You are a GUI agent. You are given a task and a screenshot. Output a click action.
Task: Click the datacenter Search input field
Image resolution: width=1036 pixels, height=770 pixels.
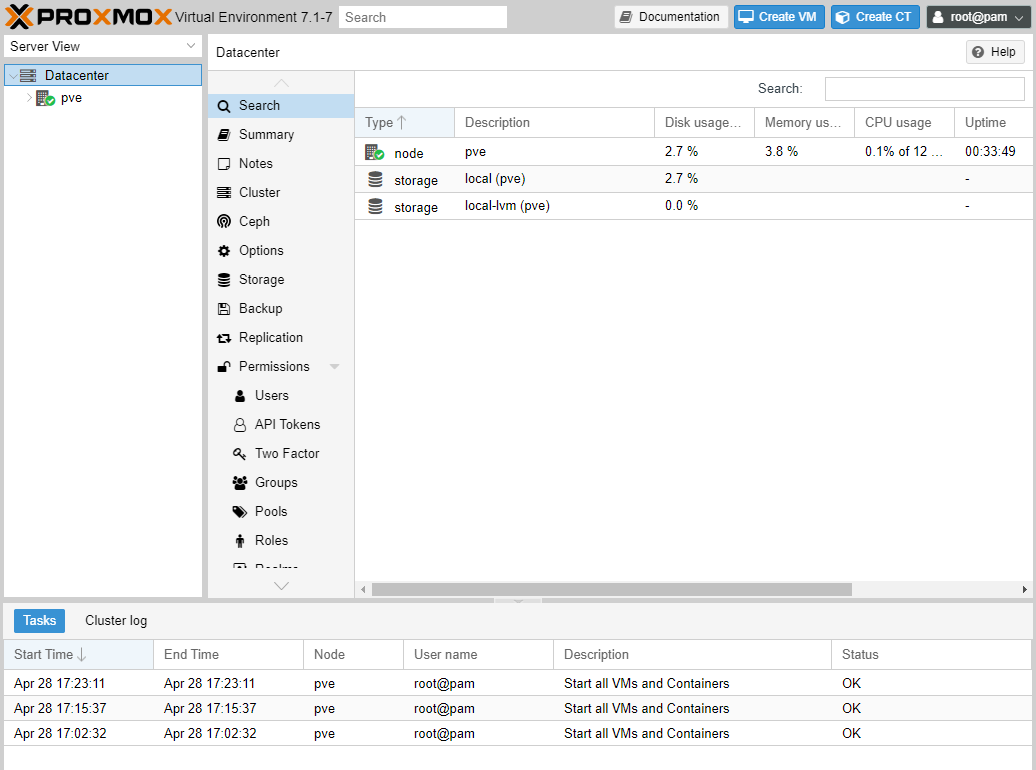924,89
